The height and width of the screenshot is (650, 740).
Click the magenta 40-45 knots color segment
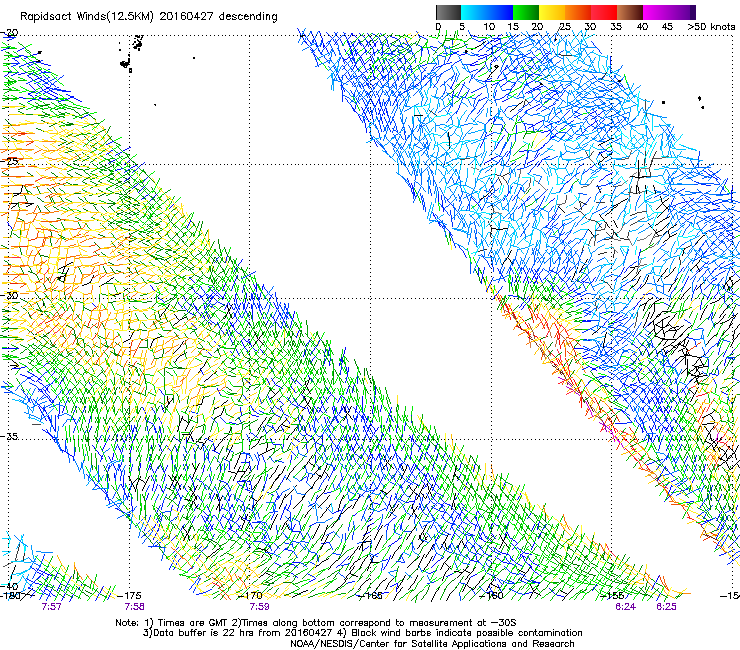pos(656,12)
